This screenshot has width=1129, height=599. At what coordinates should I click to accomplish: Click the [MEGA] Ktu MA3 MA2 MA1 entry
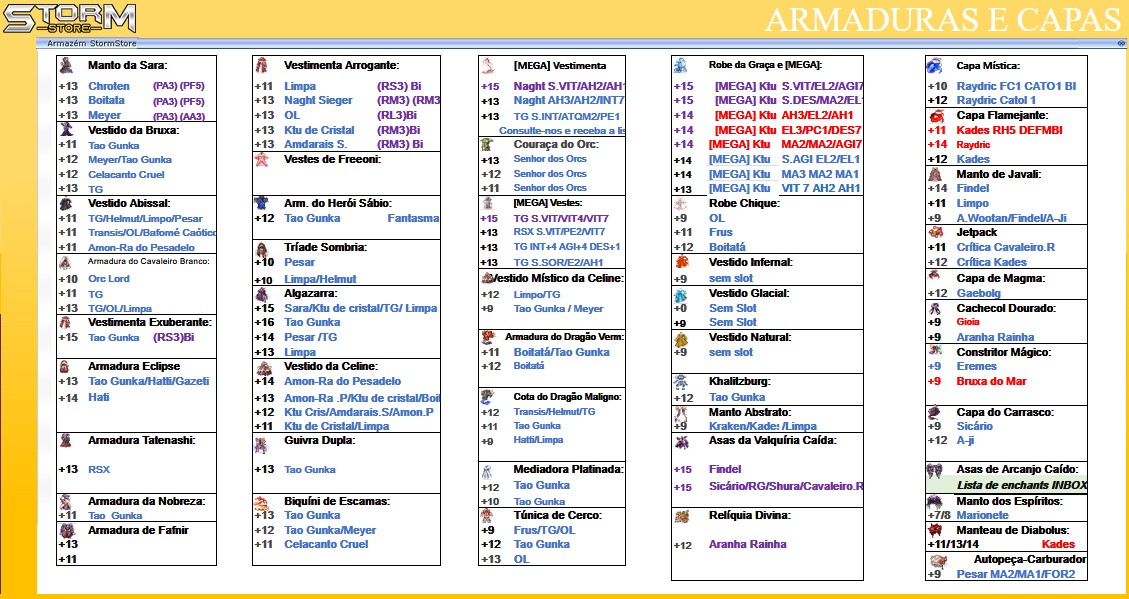[783, 174]
